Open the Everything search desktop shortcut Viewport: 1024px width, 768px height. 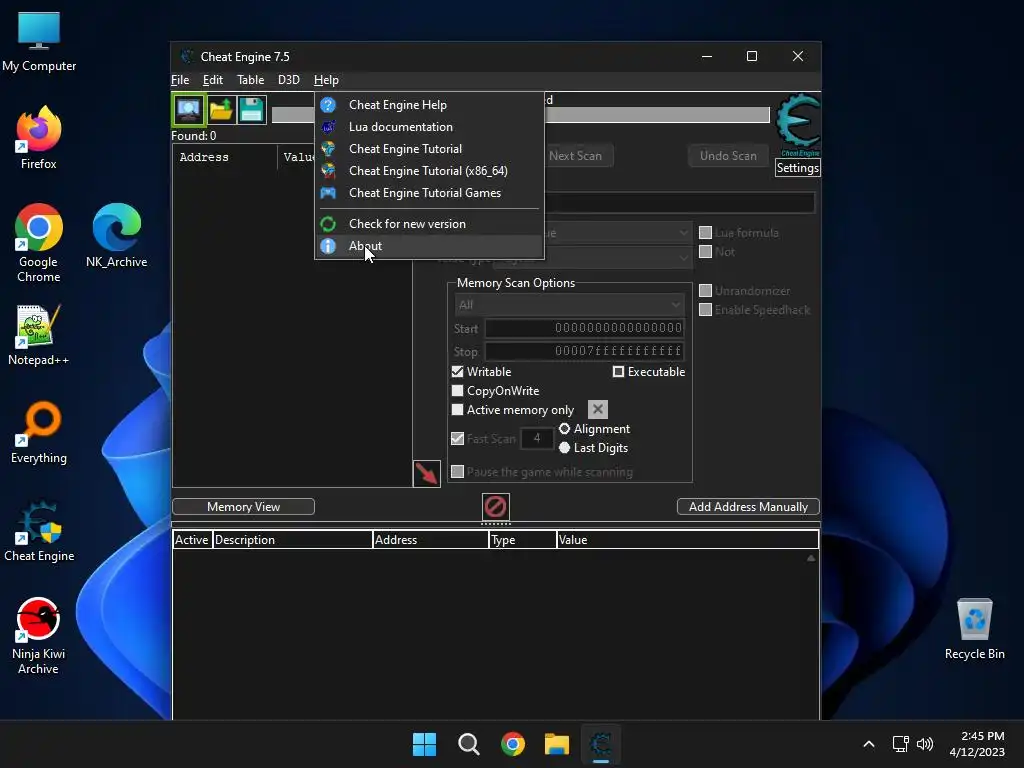[x=39, y=432]
